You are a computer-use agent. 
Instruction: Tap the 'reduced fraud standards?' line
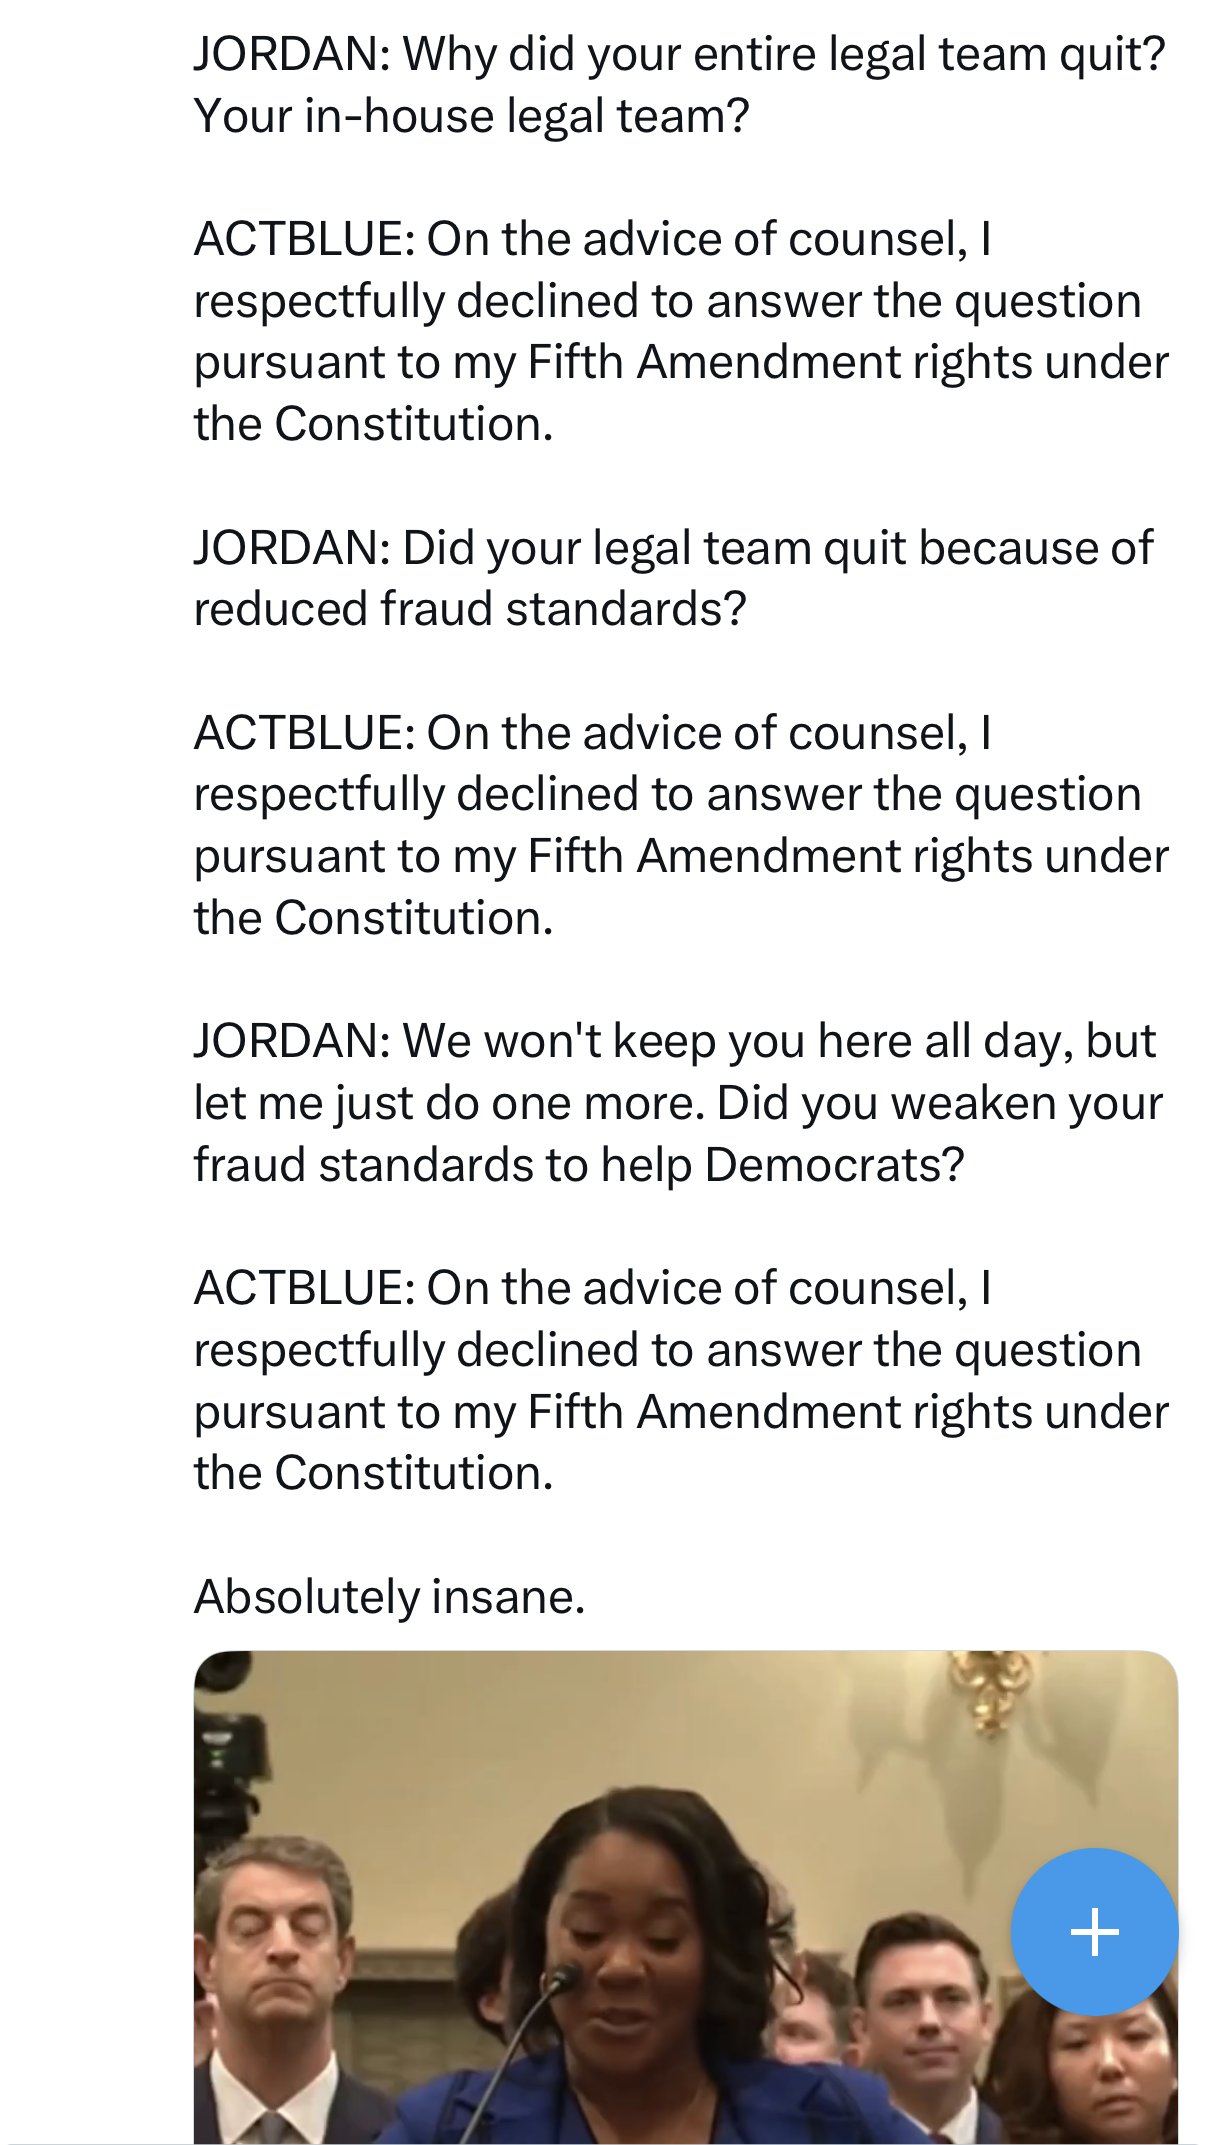tap(470, 609)
